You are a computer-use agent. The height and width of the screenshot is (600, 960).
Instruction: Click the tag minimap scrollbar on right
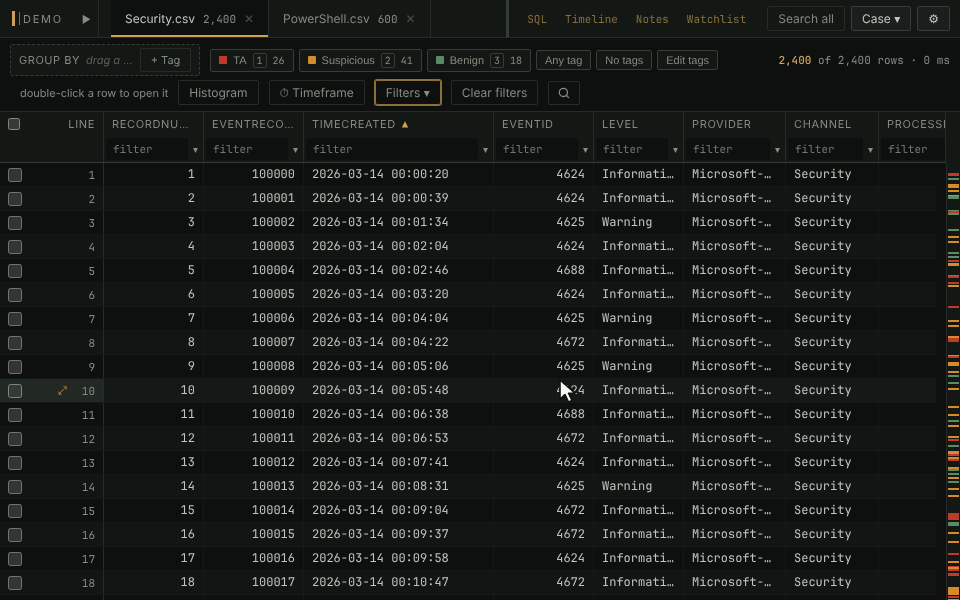pyautogui.click(x=953, y=381)
